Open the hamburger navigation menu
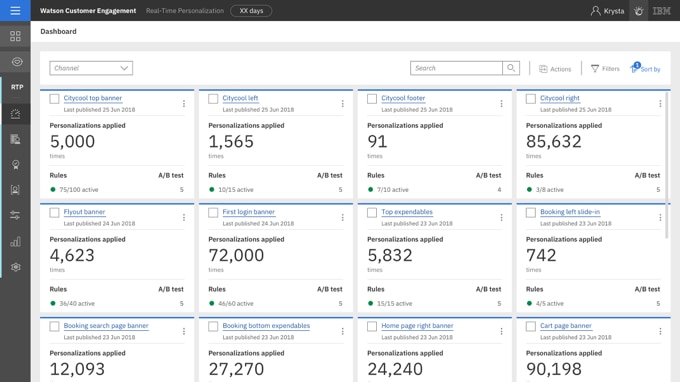This screenshot has width=680, height=382. coord(15,10)
